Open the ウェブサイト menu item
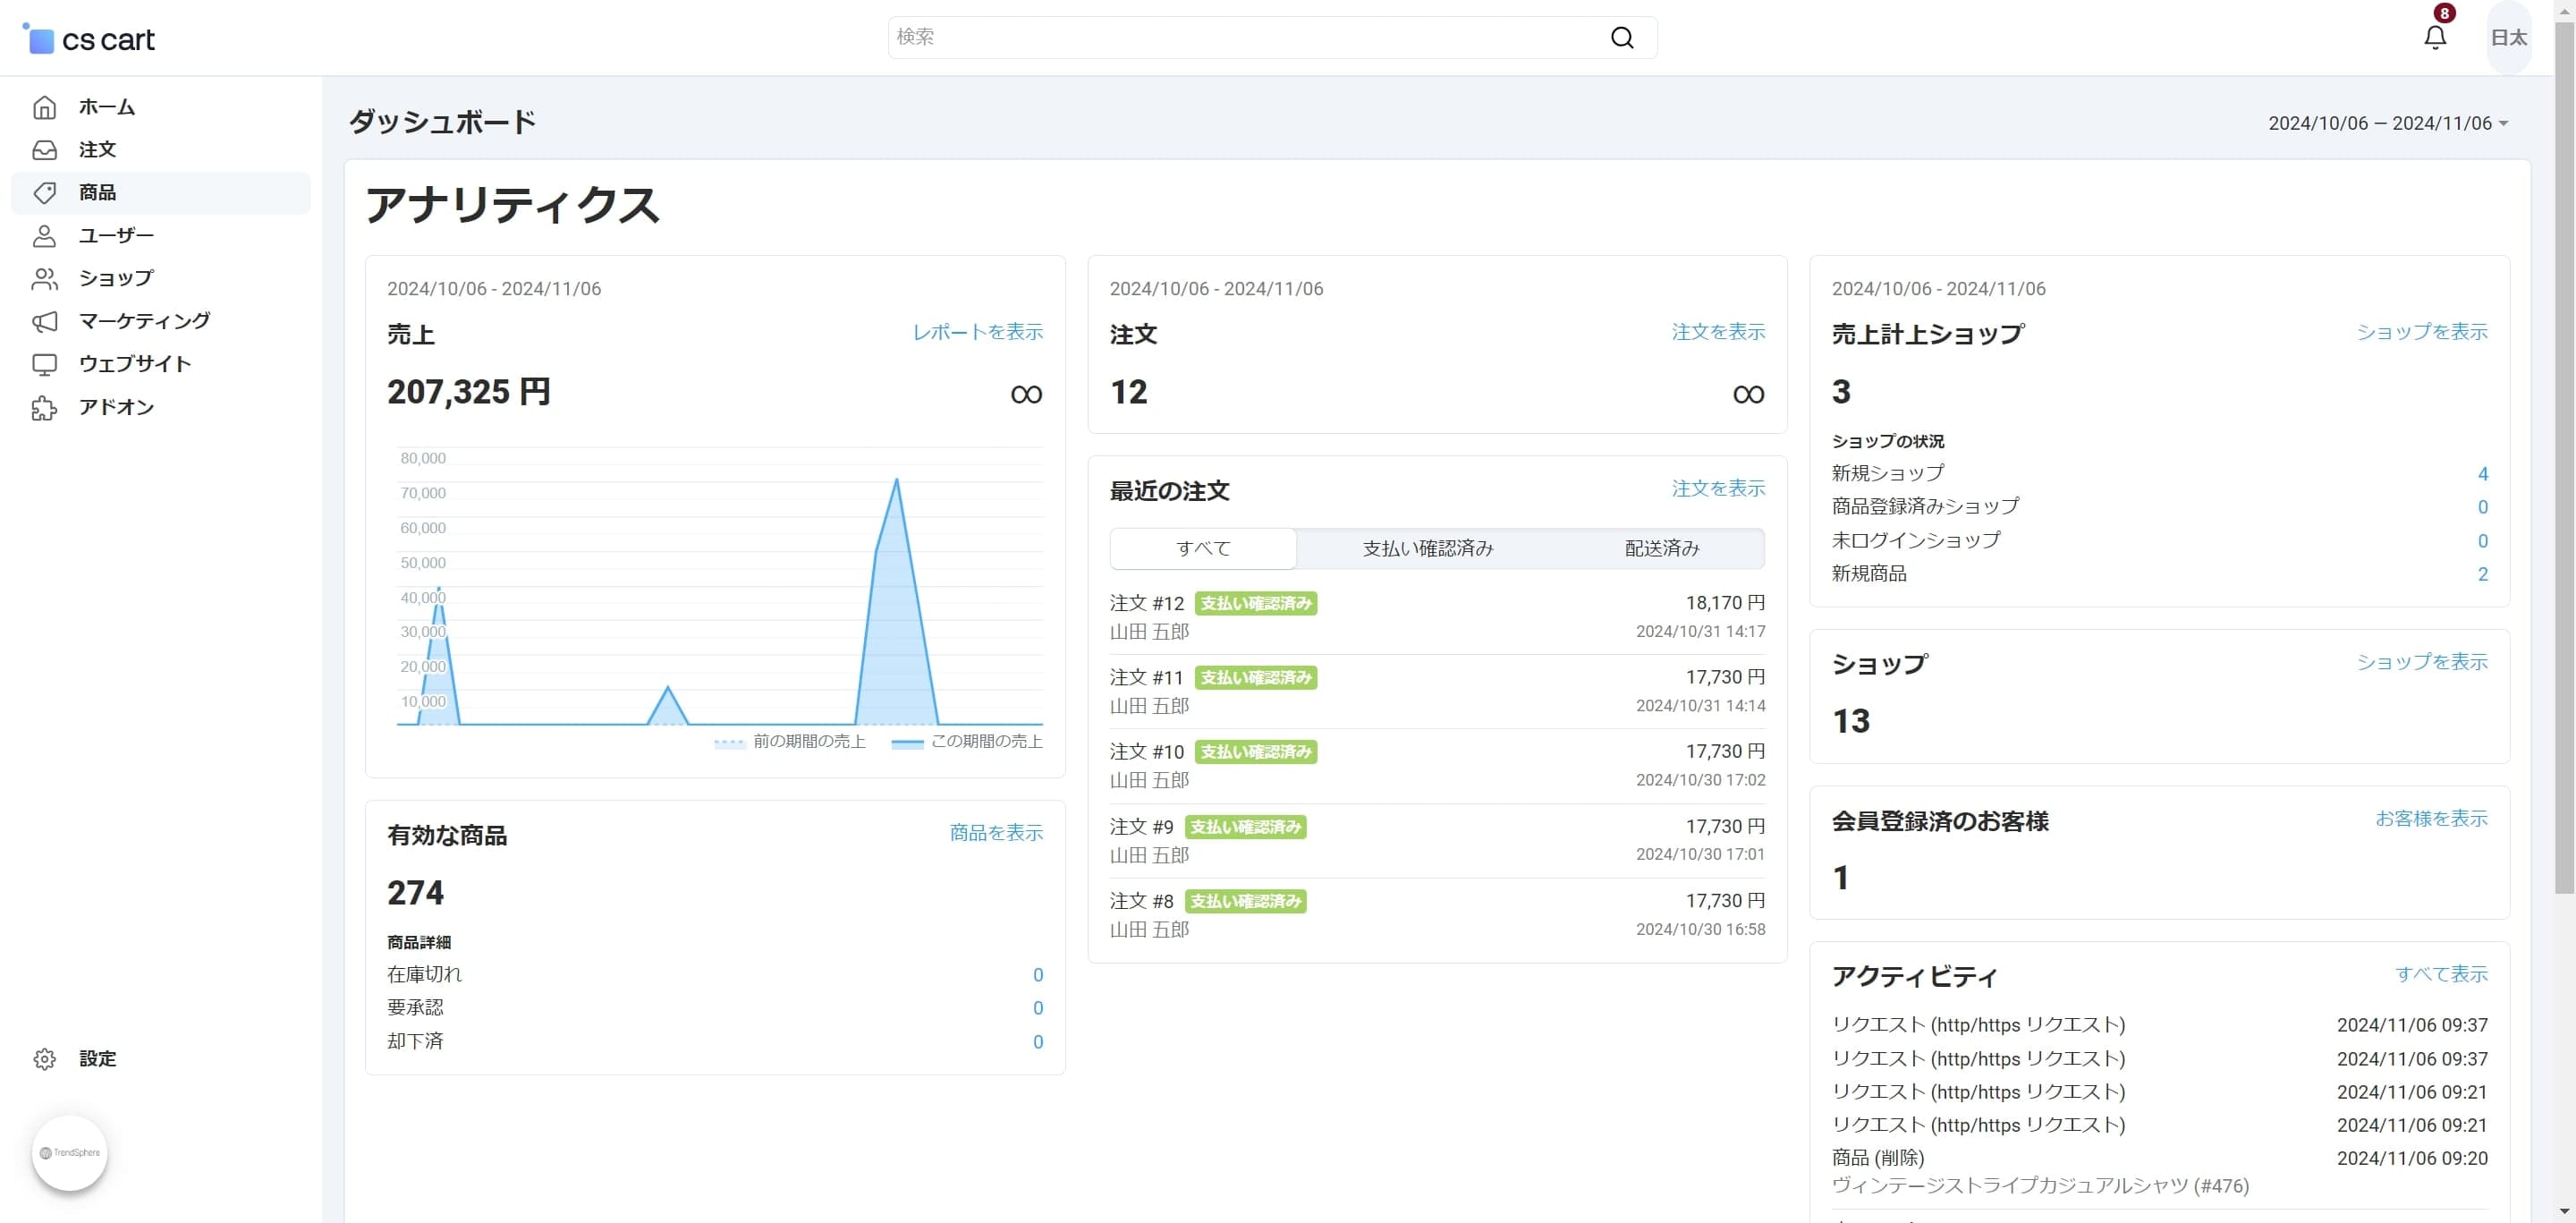Image resolution: width=2576 pixels, height=1223 pixels. click(x=135, y=364)
